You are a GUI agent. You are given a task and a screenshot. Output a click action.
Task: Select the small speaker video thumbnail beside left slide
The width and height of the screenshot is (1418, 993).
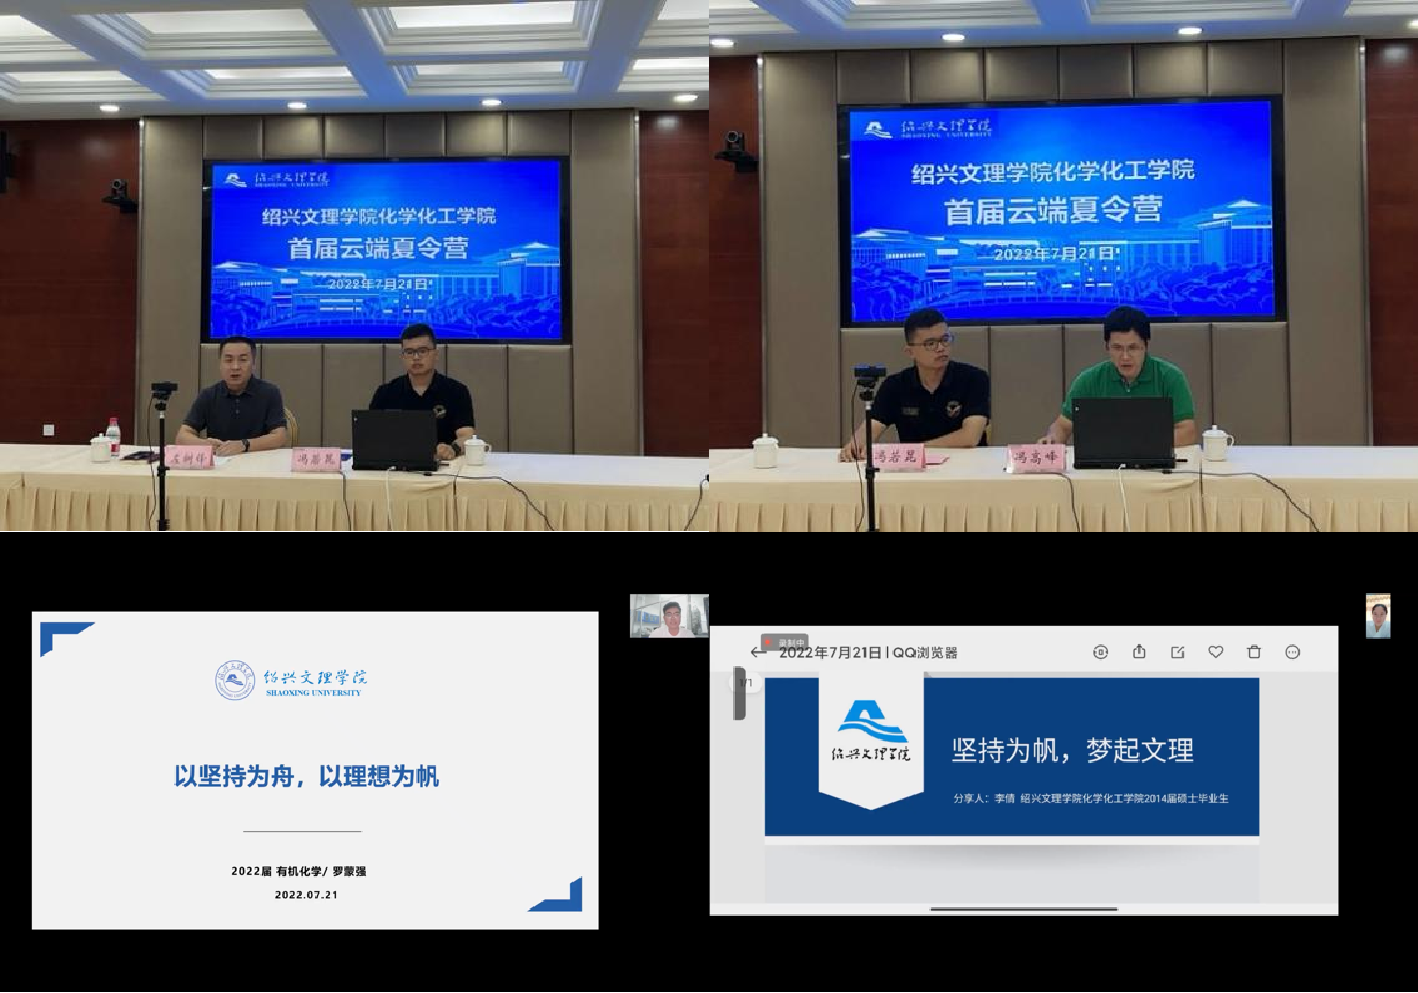coord(669,615)
